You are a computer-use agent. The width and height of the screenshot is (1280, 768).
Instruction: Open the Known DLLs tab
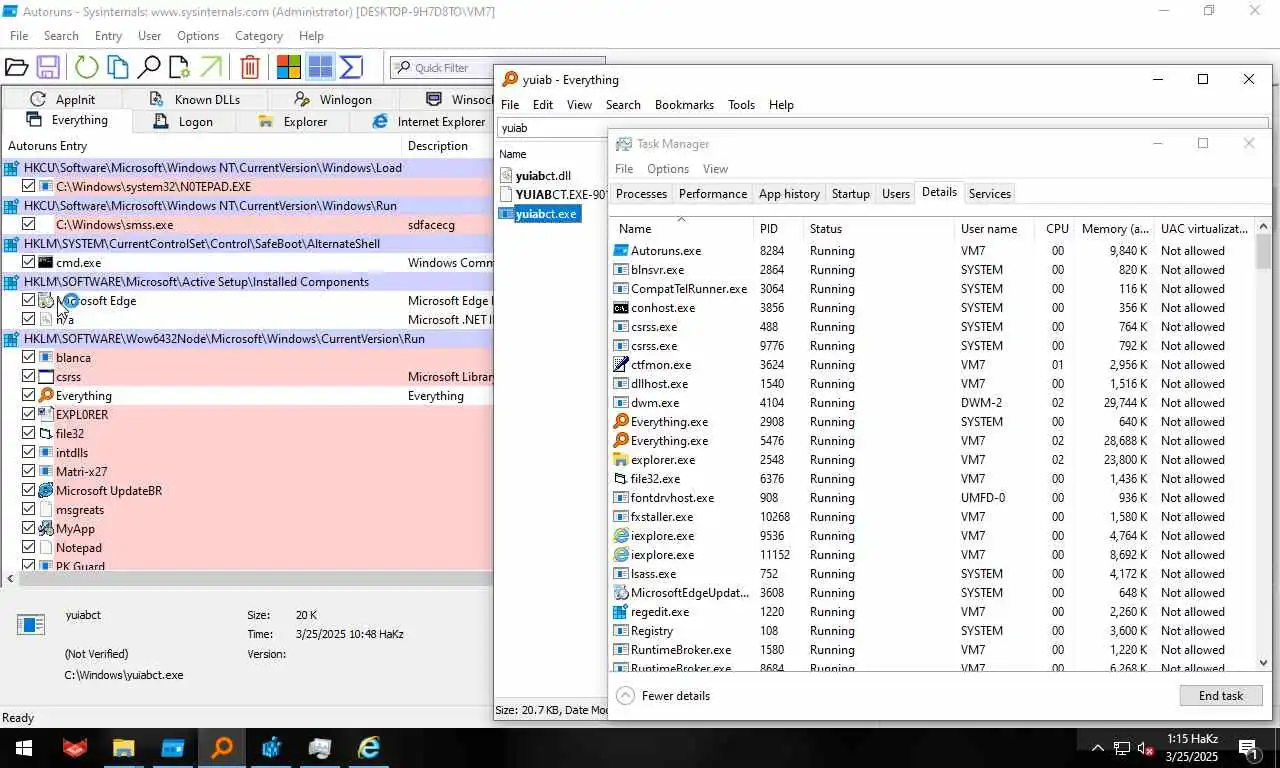point(195,99)
